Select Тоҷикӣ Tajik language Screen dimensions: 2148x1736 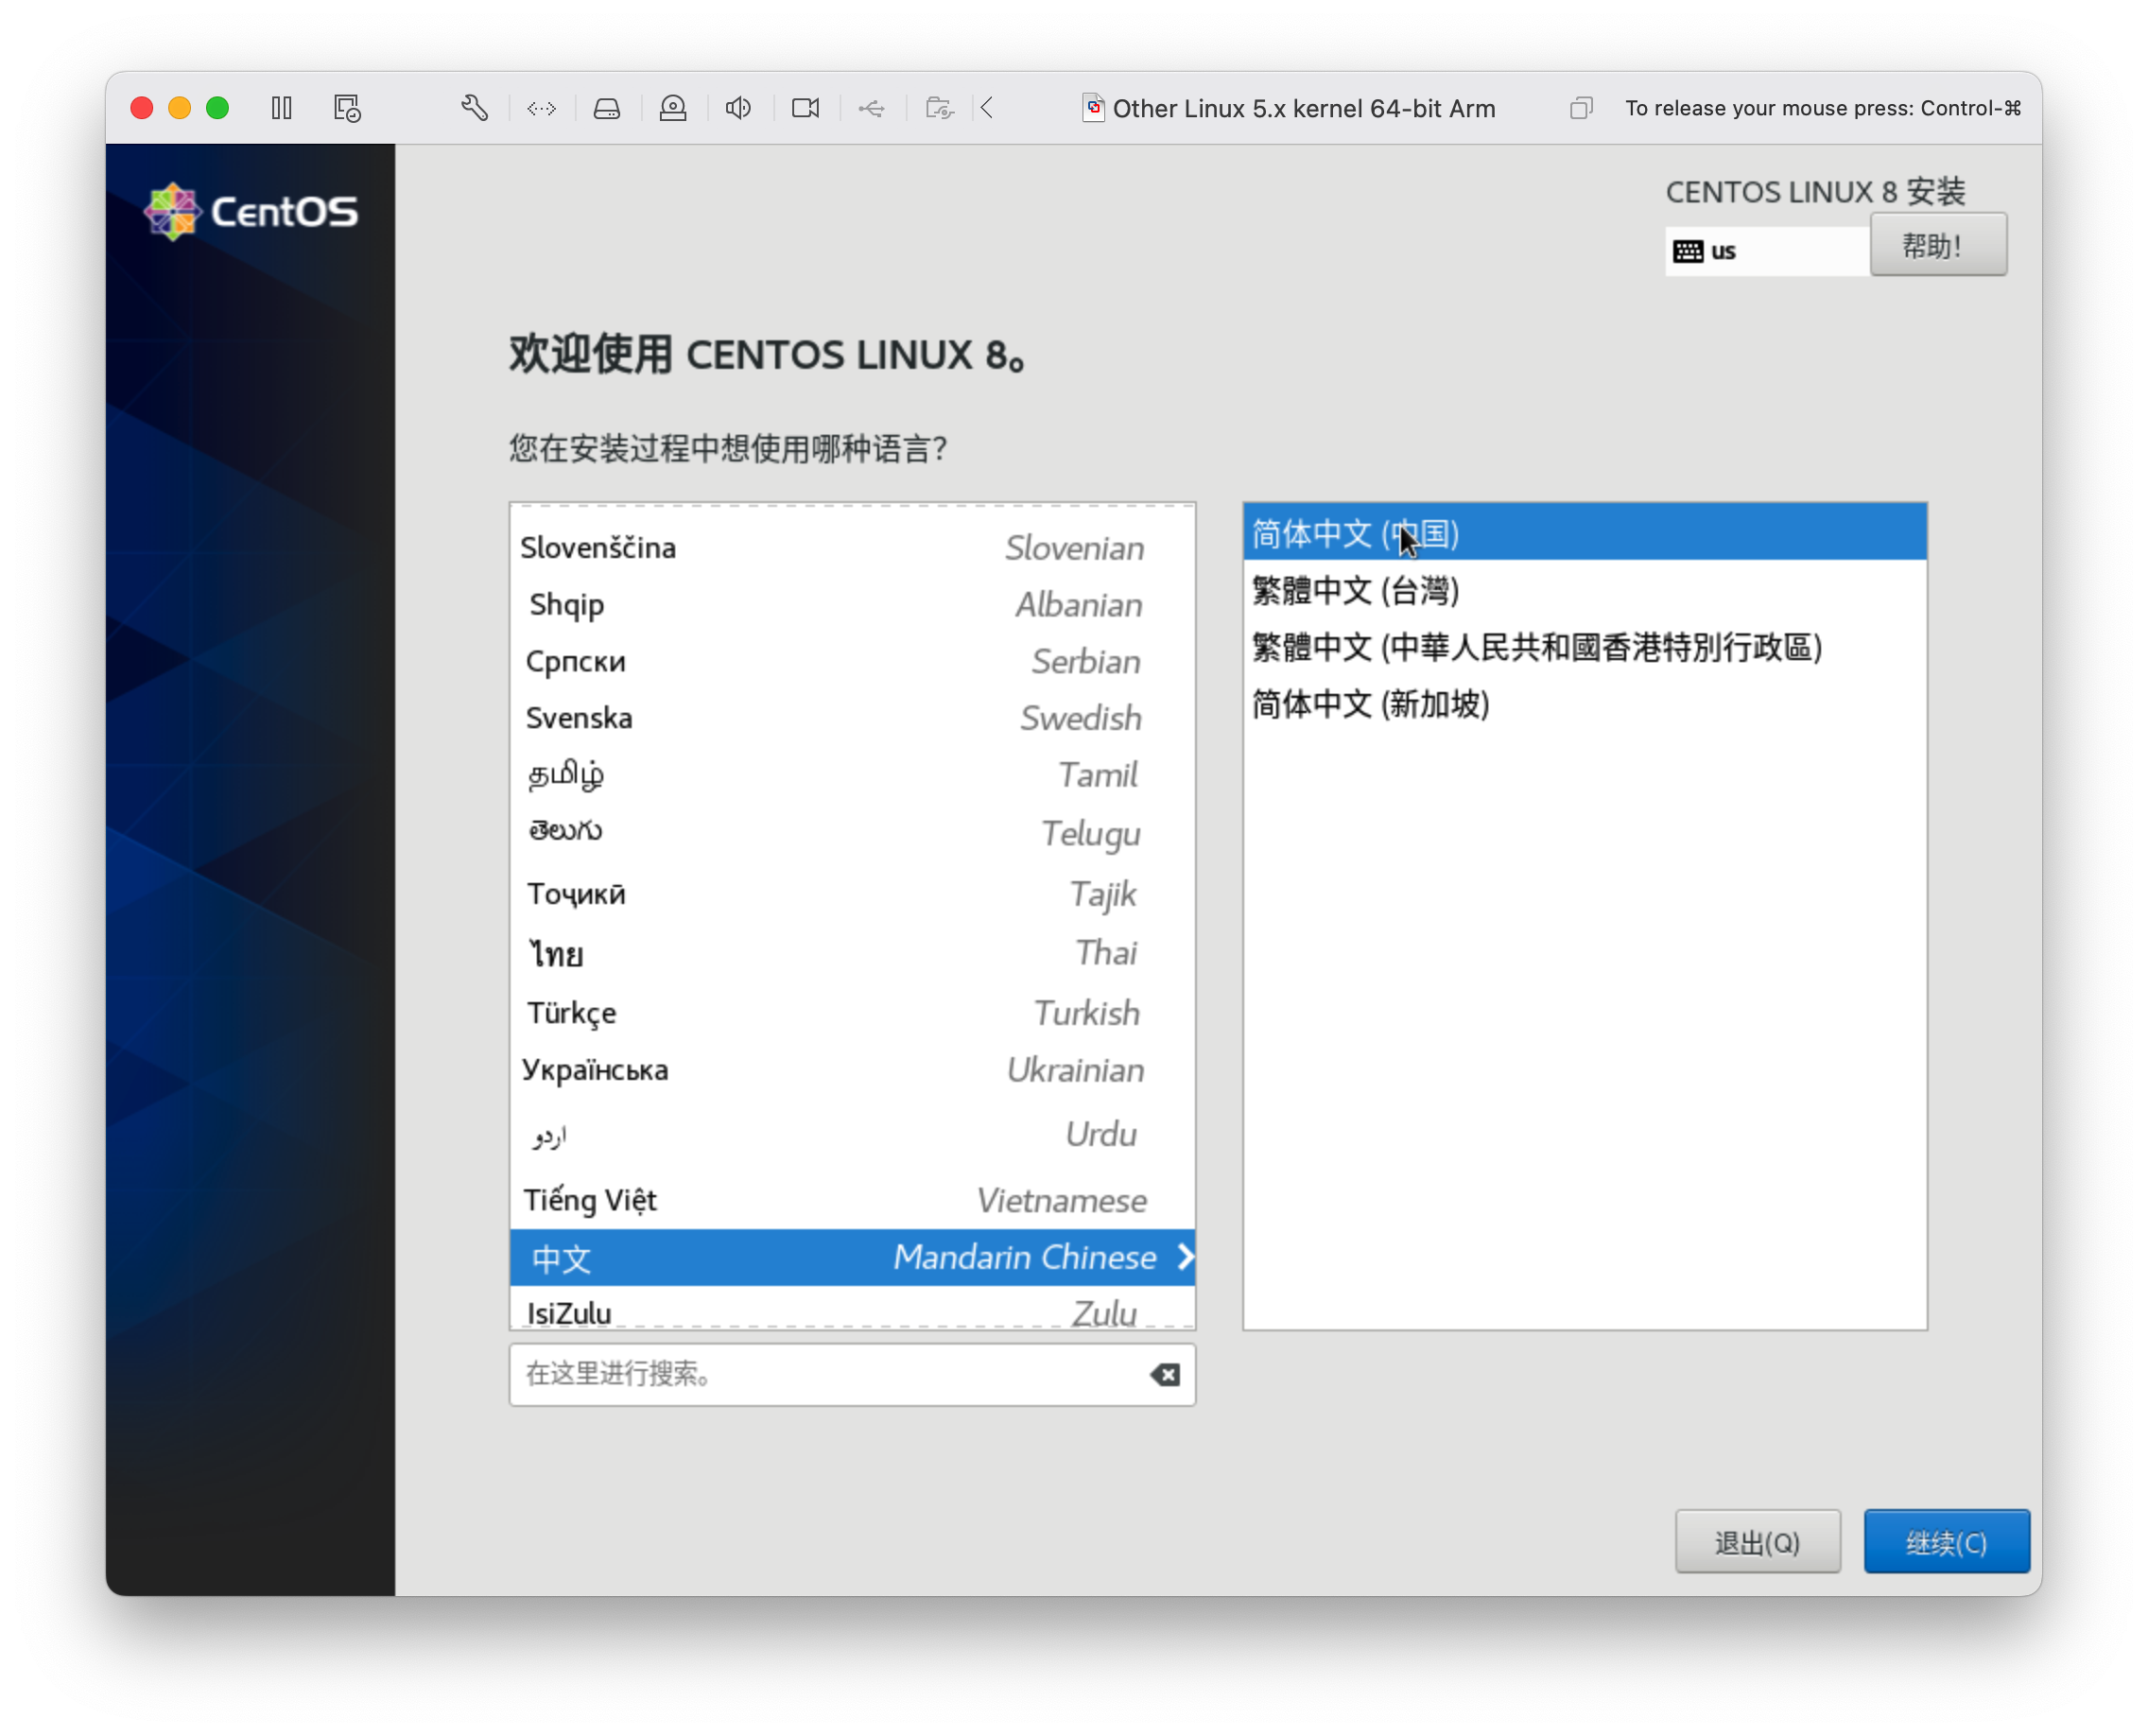(x=853, y=894)
